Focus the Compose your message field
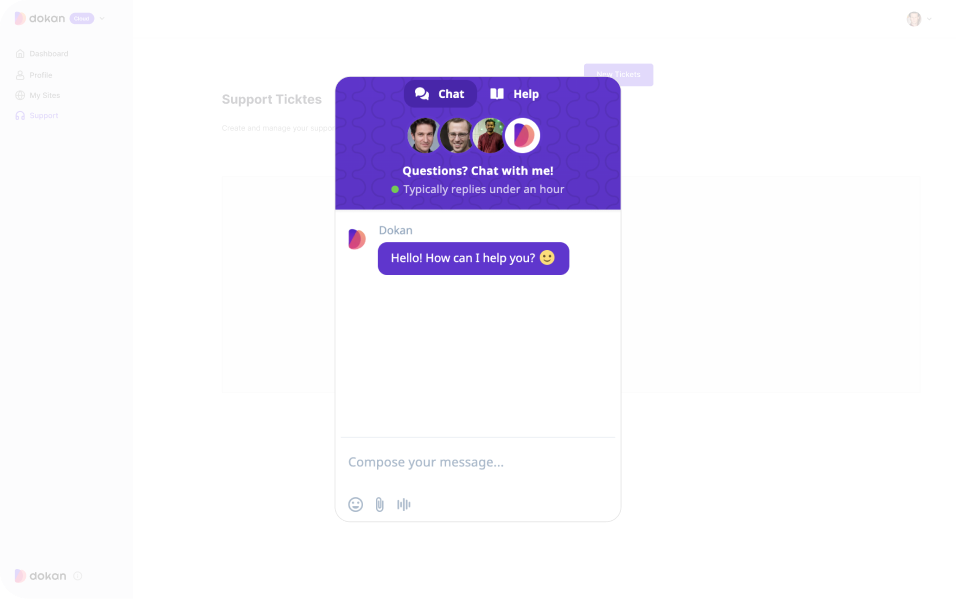This screenshot has height=599, width=957. (477, 462)
